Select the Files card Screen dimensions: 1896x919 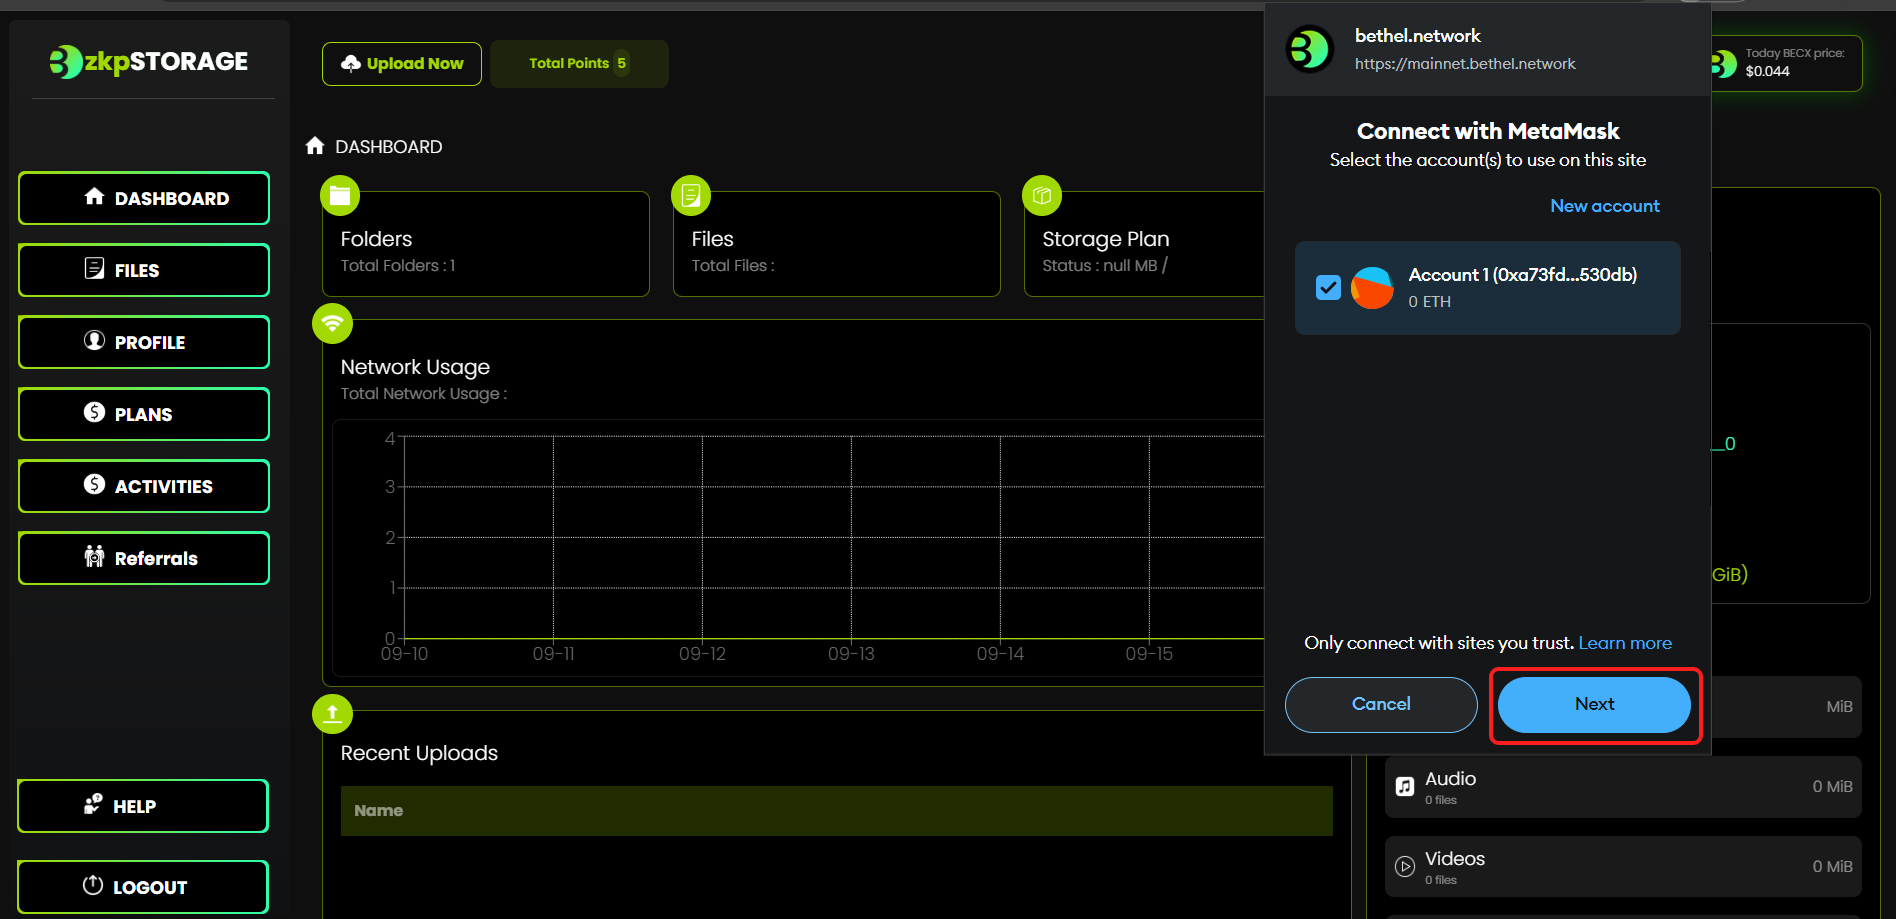coord(836,244)
